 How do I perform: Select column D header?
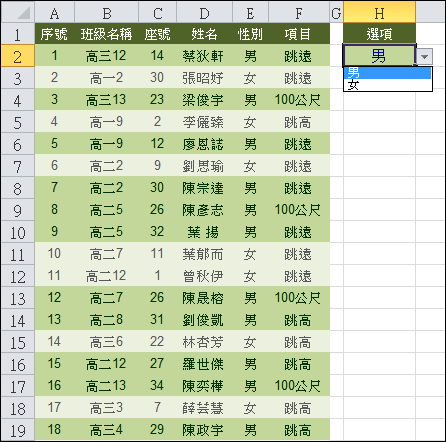click(x=204, y=13)
